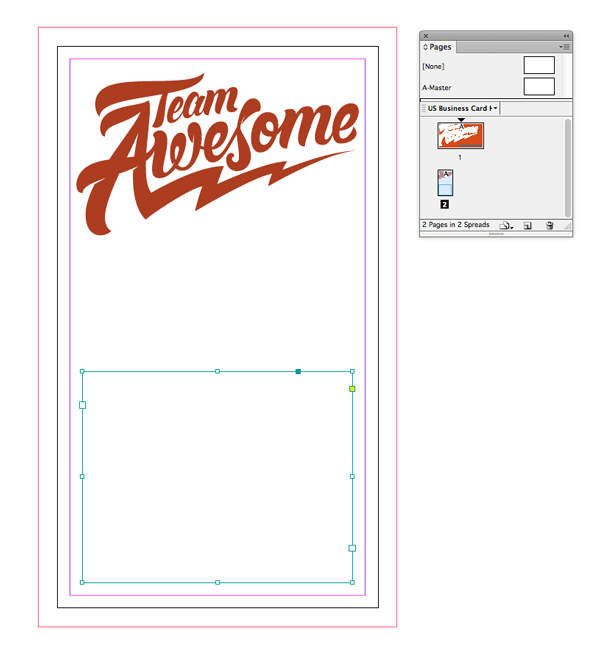Click the text frame in port box
Image resolution: width=600 pixels, height=663 pixels.
pyautogui.click(x=82, y=405)
